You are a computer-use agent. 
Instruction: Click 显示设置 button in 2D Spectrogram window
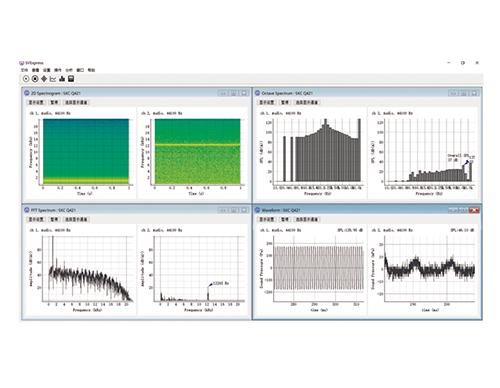36,102
